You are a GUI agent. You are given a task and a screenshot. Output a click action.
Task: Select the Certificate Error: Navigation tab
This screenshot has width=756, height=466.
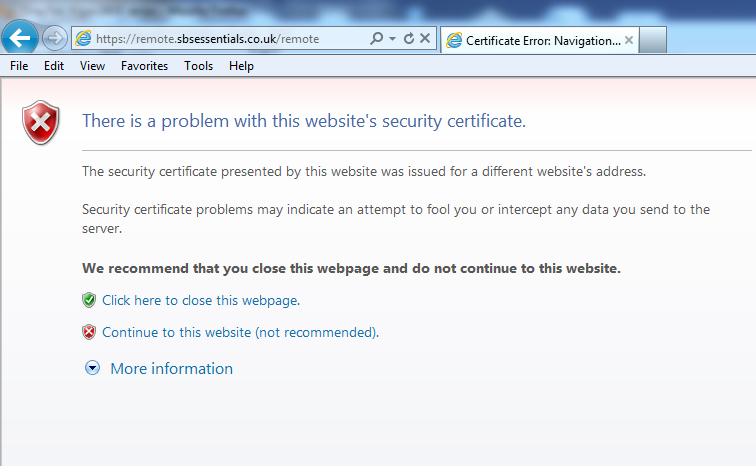(535, 40)
